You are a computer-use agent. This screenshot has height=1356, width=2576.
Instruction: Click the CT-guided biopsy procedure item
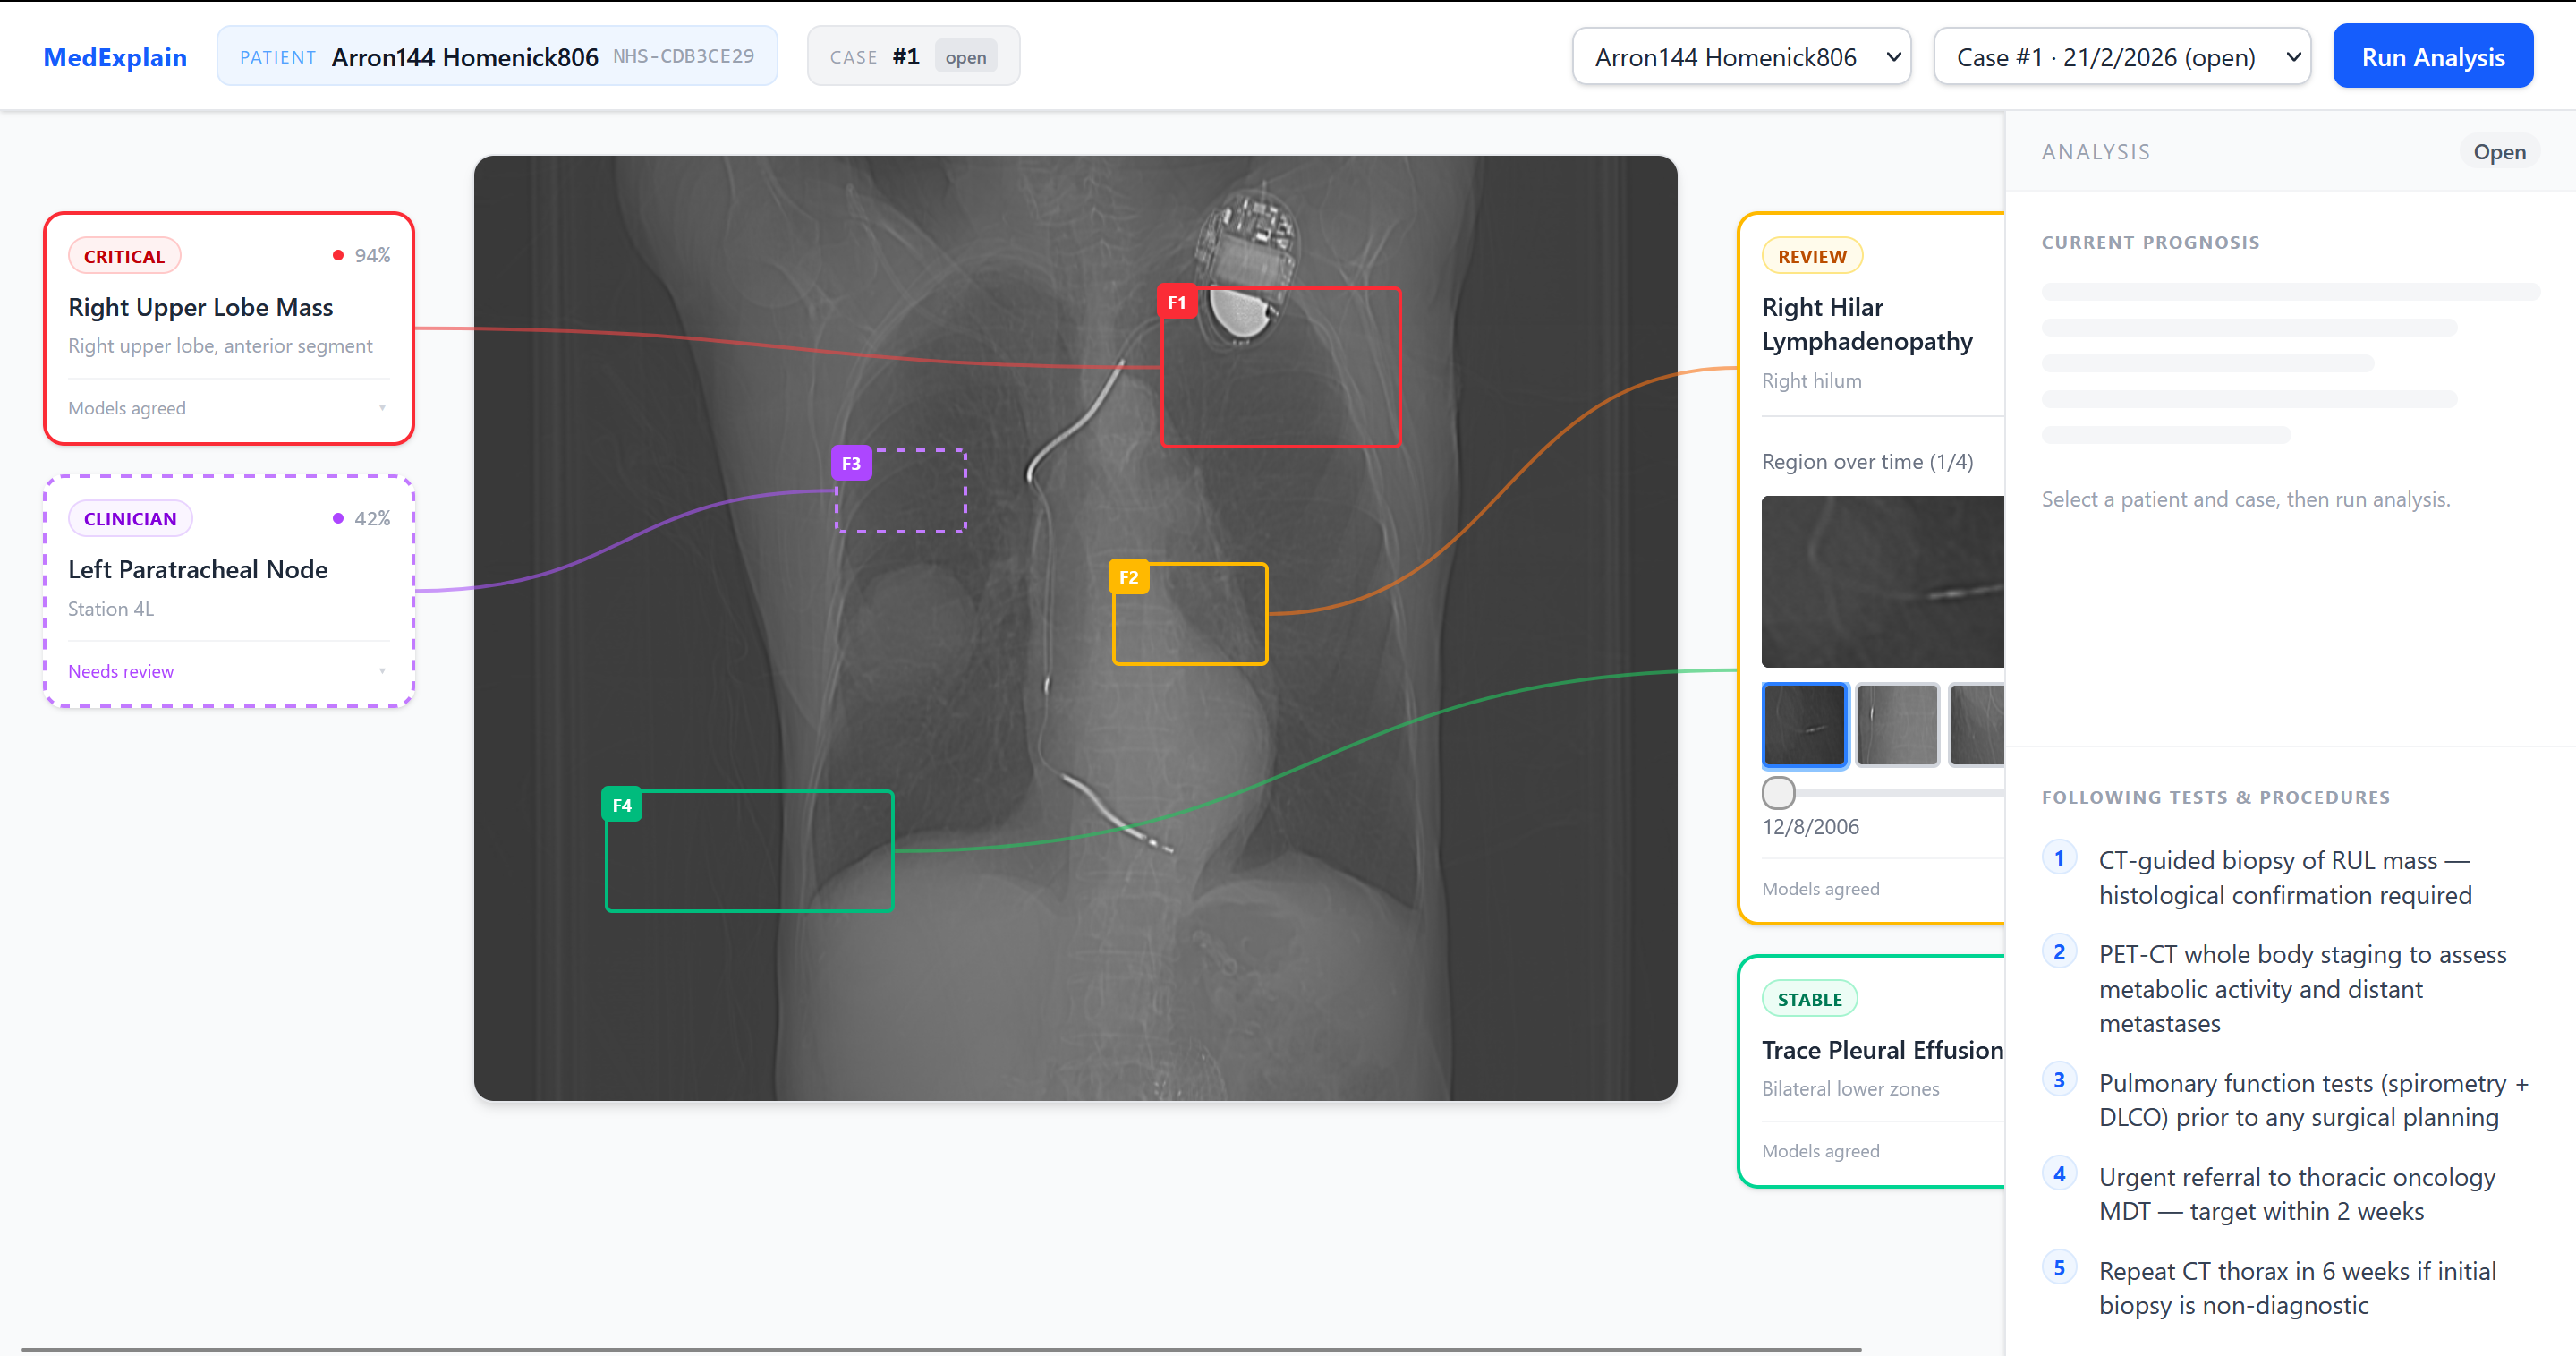tap(2284, 877)
